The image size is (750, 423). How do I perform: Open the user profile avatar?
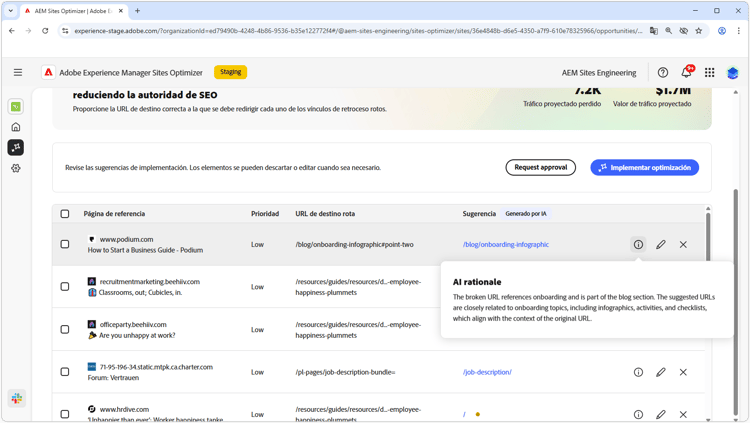click(x=732, y=73)
